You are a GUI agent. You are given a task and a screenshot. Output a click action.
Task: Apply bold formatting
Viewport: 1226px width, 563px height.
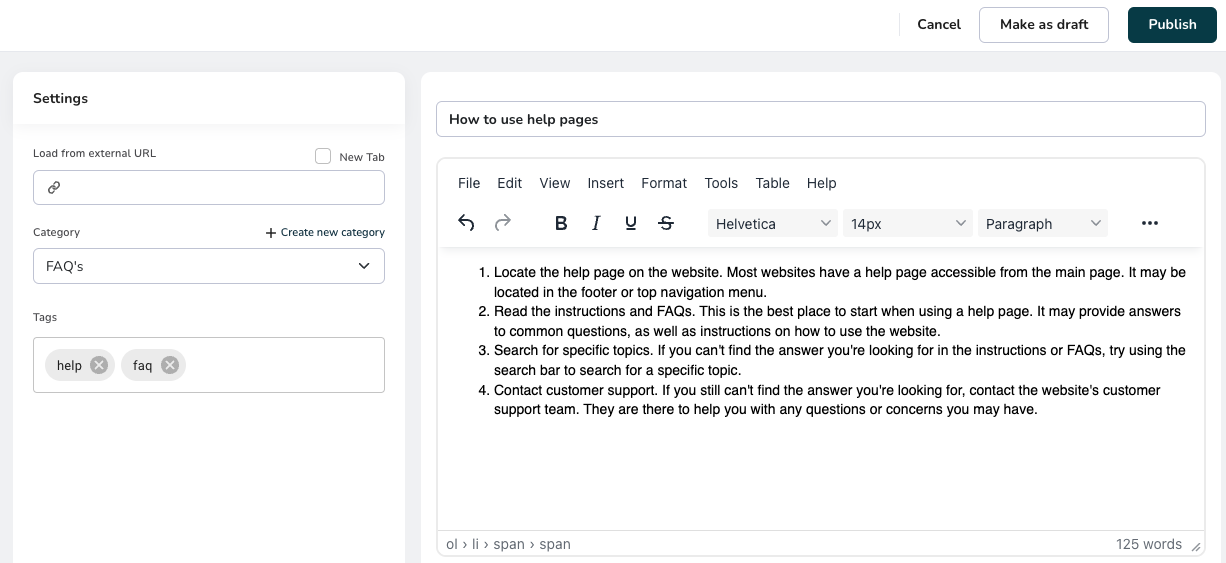(x=561, y=223)
